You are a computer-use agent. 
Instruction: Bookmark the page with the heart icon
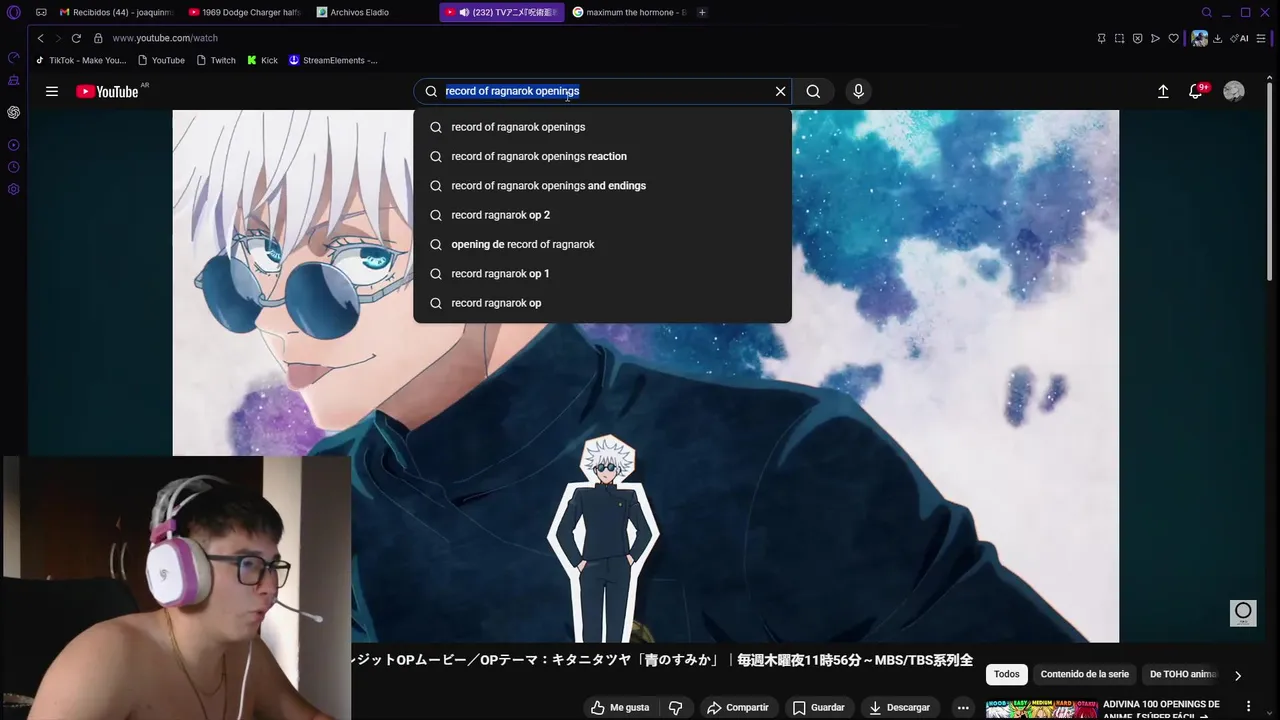(1173, 38)
